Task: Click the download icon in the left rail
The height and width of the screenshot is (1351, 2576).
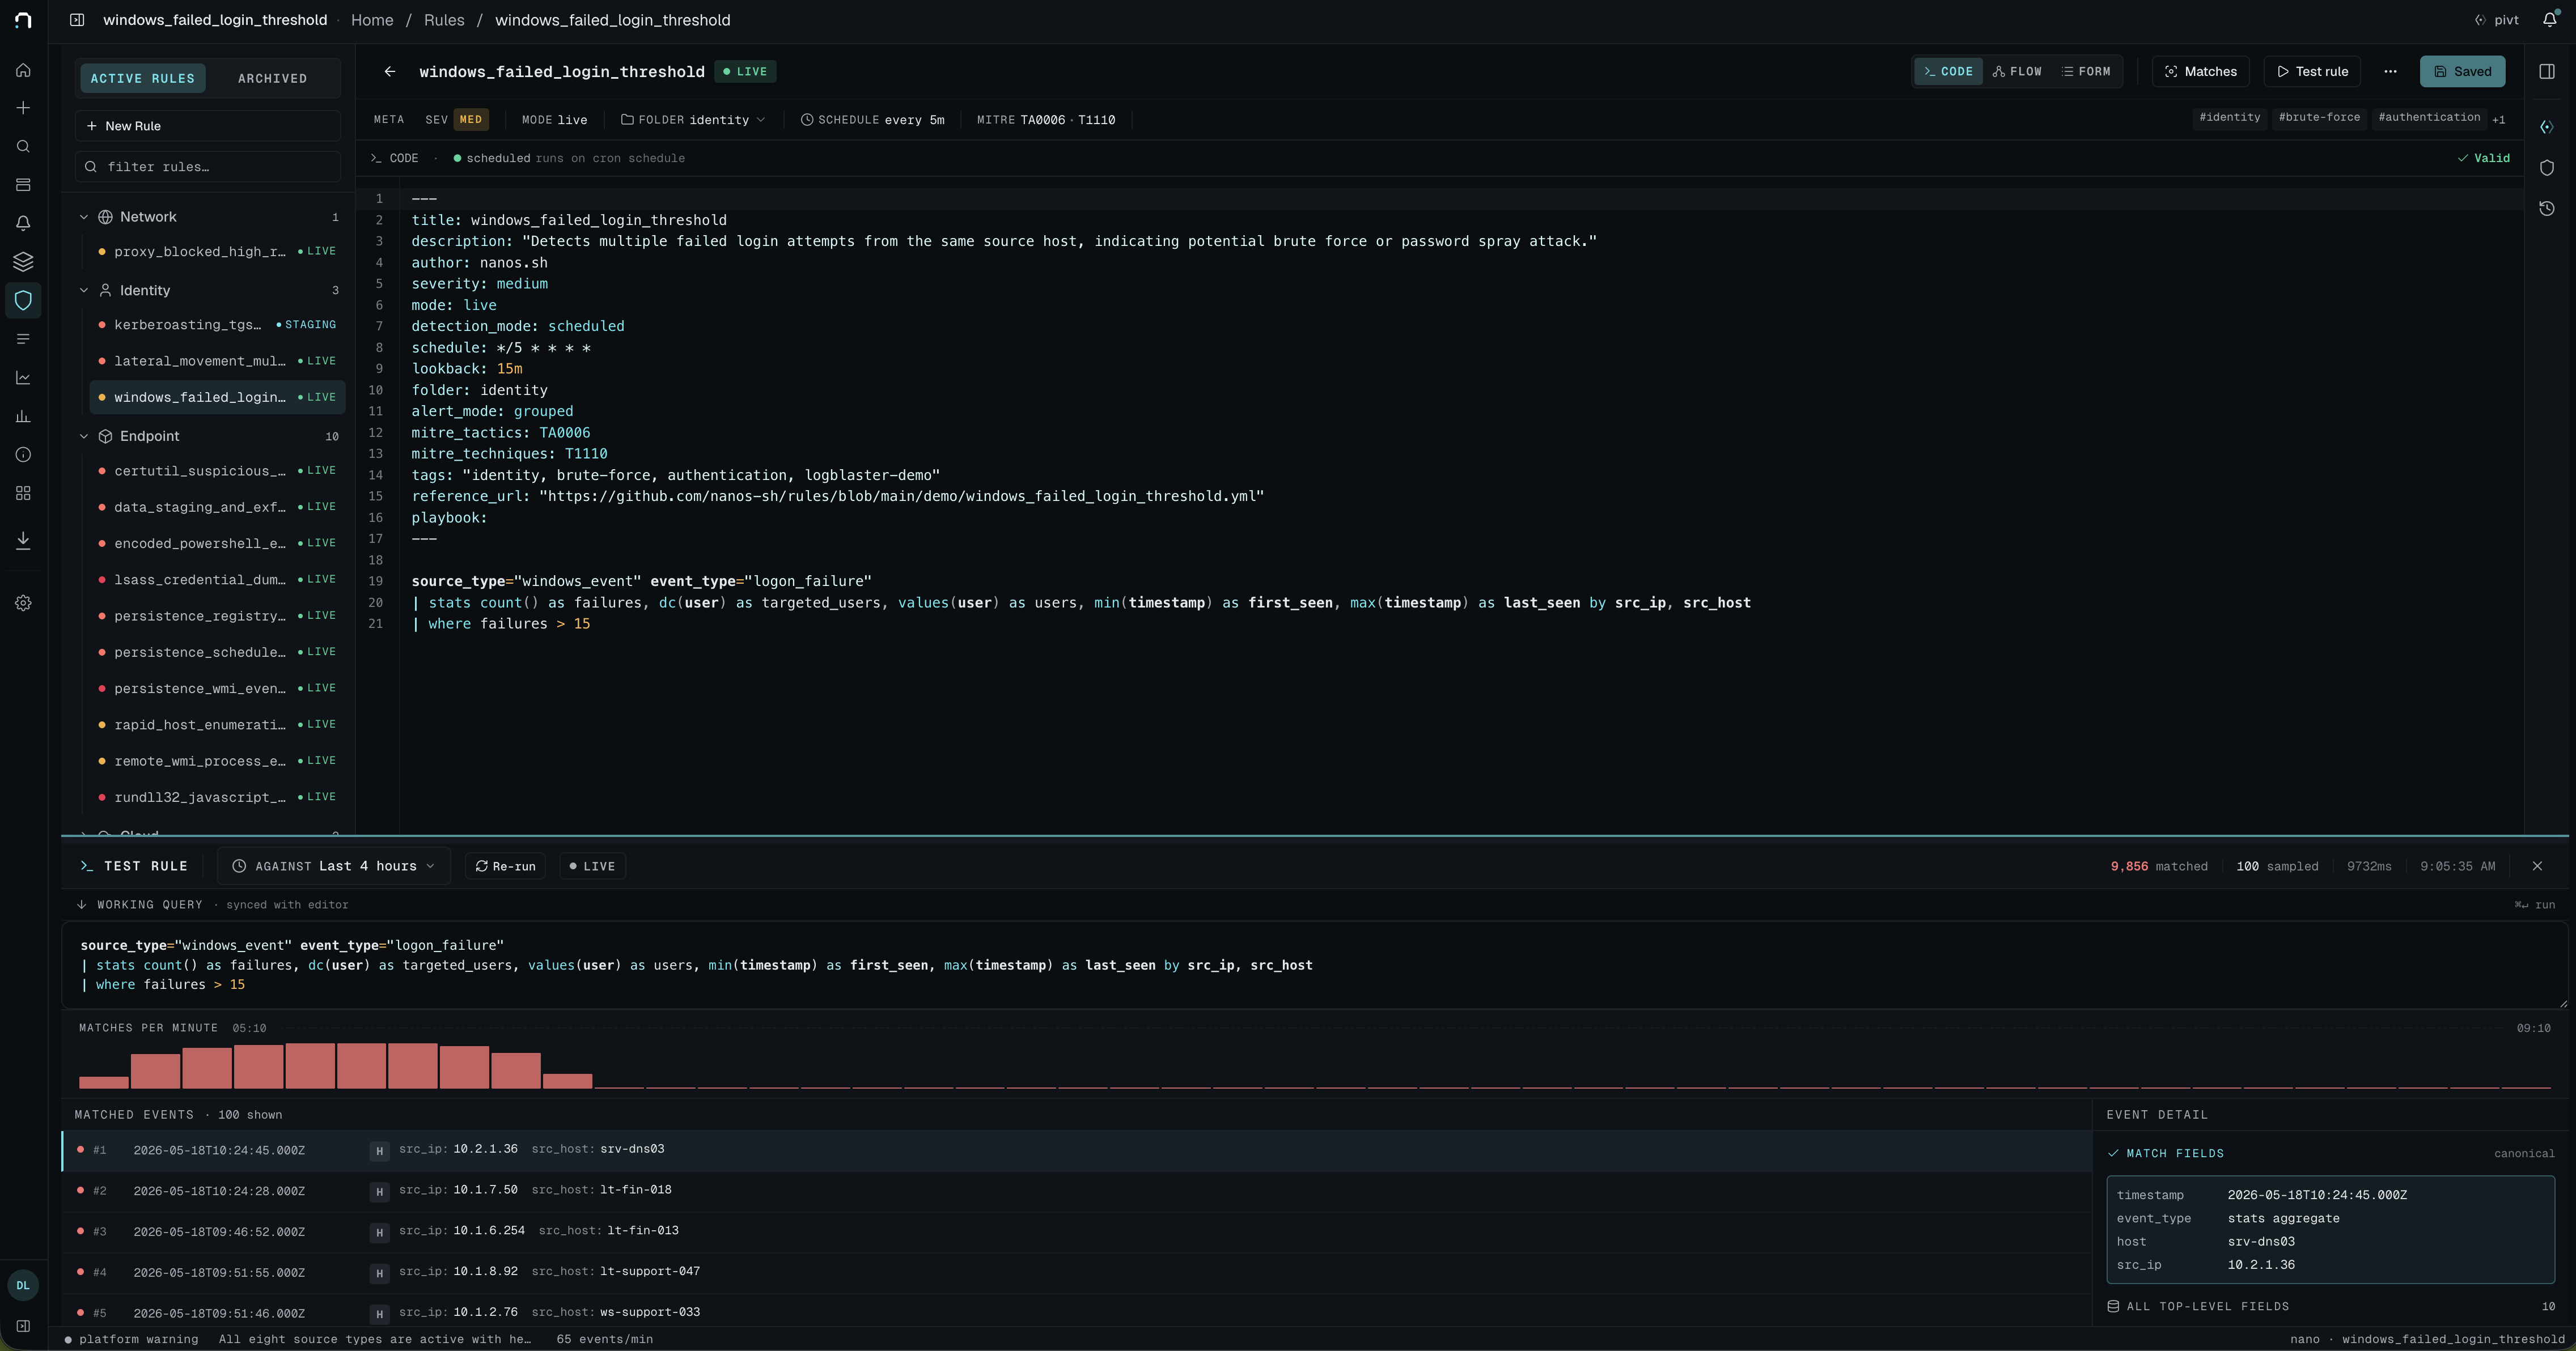Action: (x=23, y=541)
